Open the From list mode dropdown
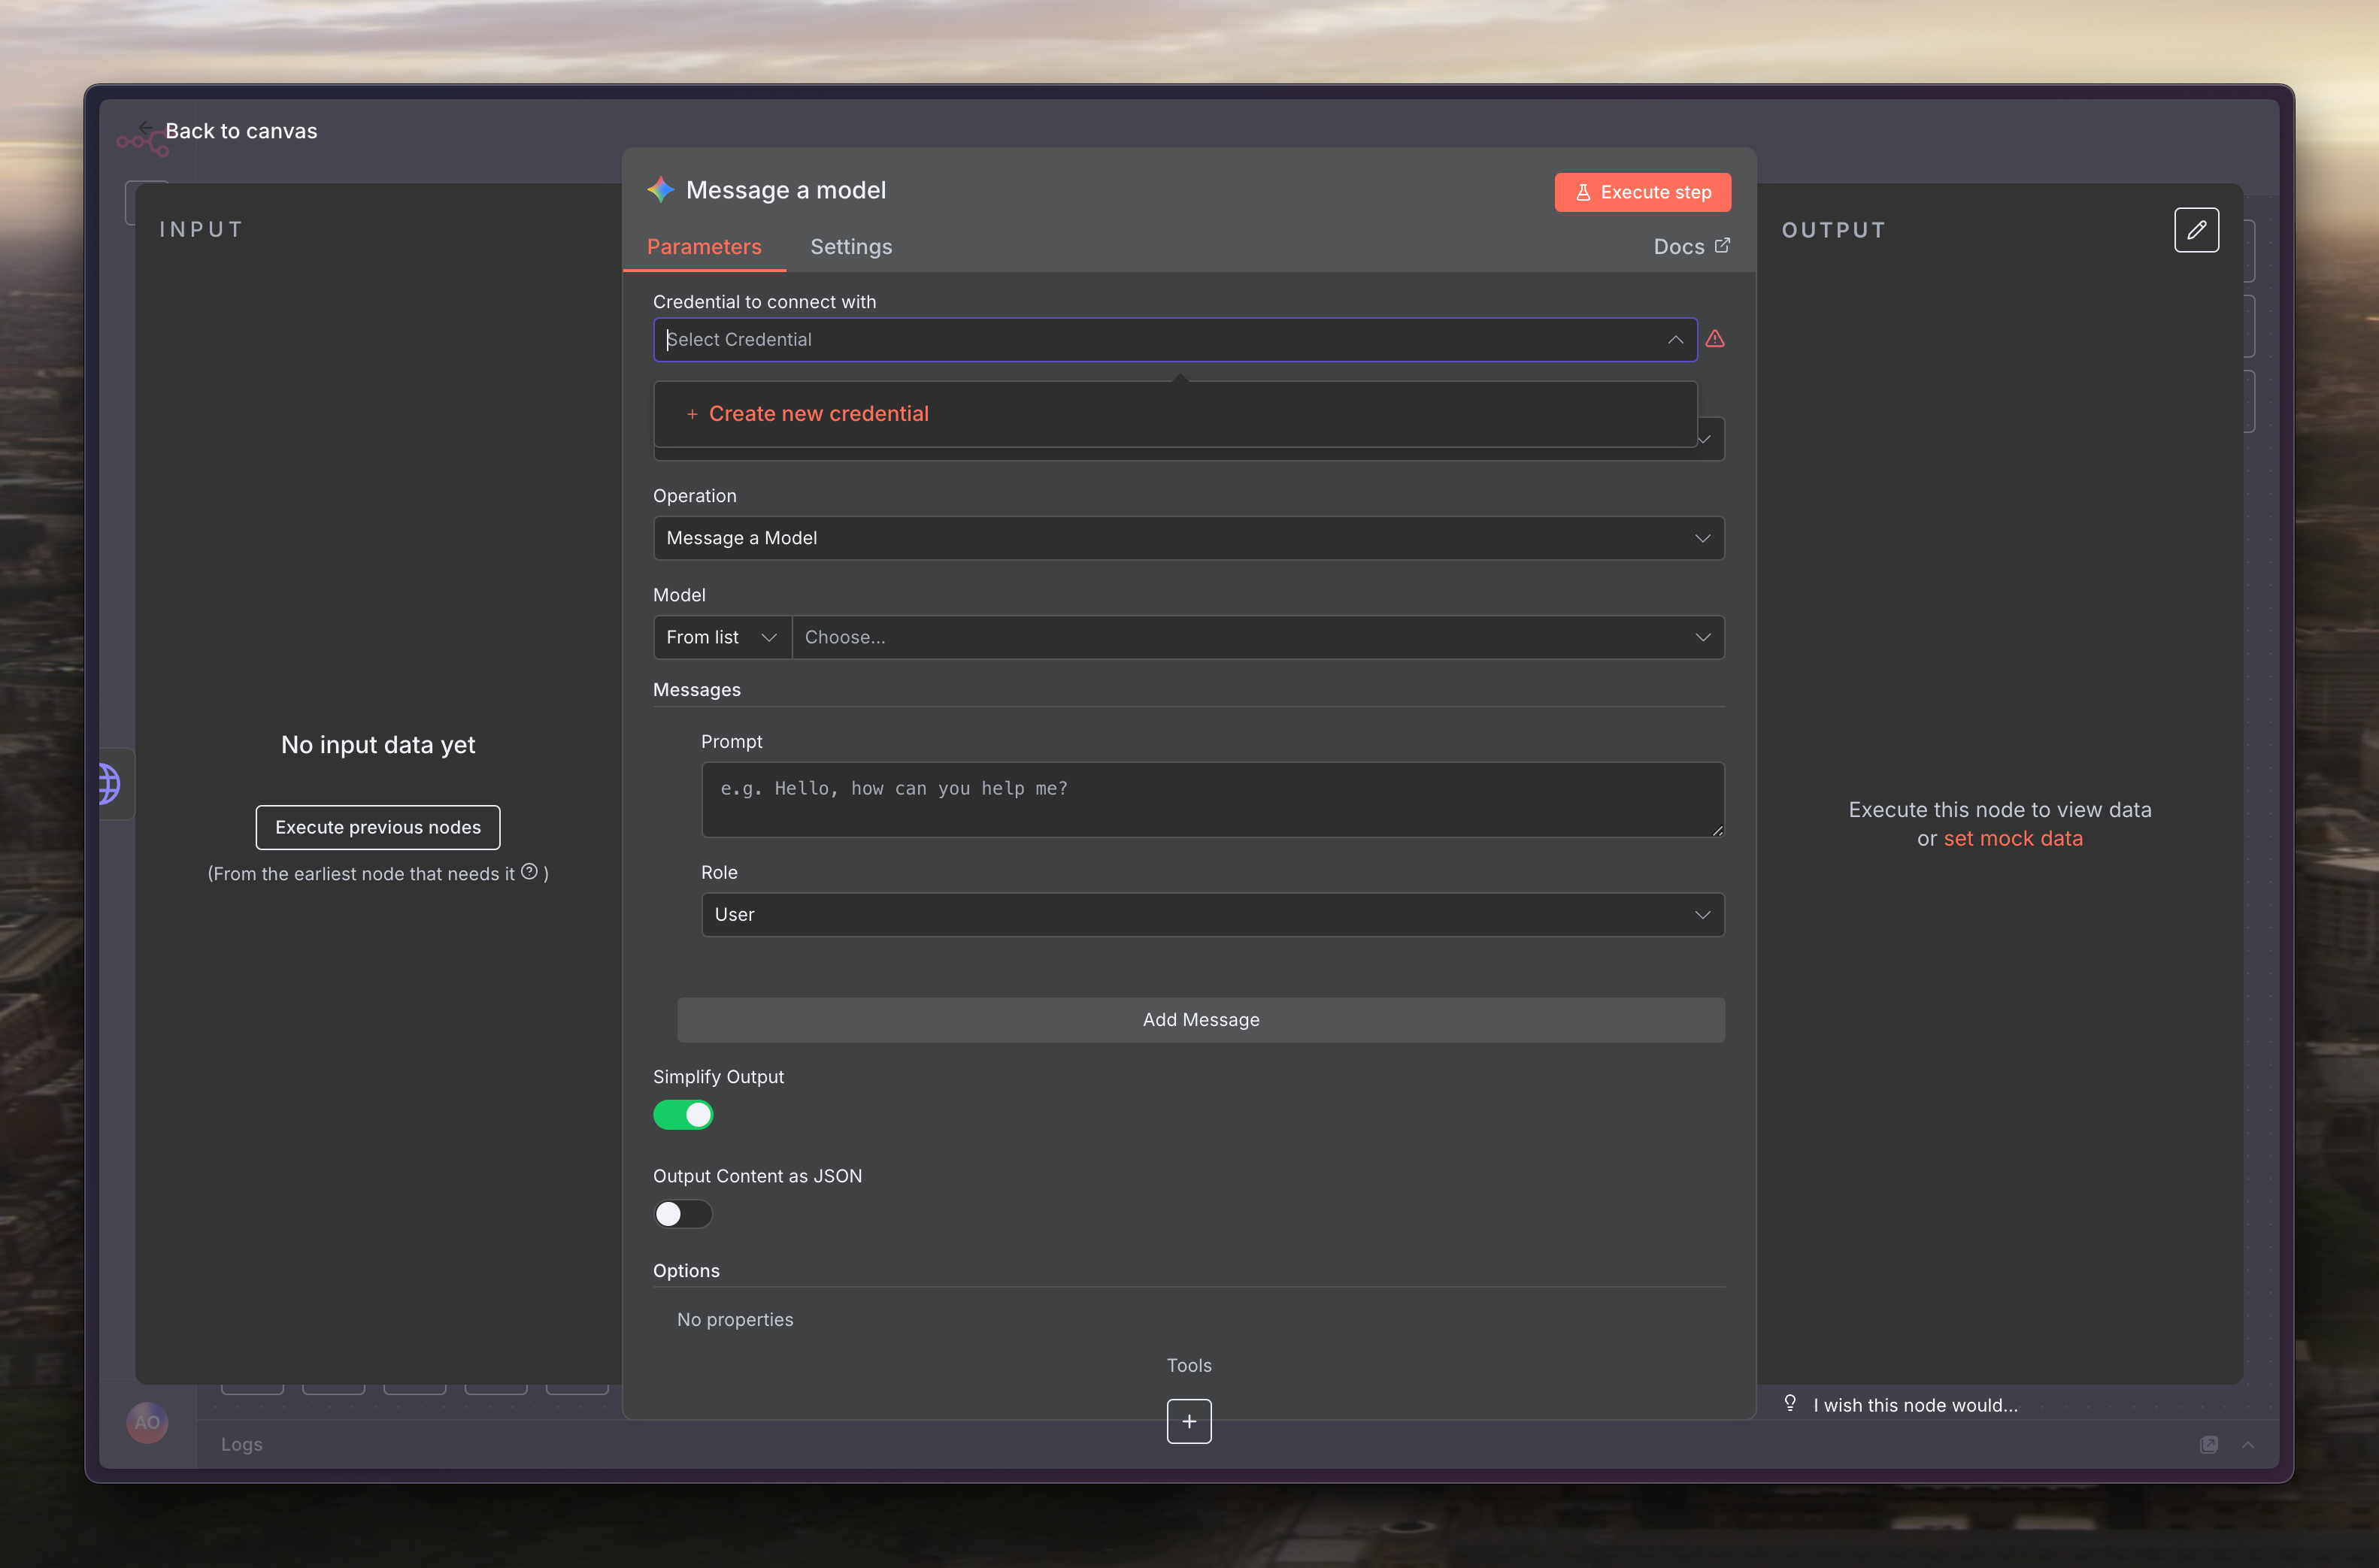The height and width of the screenshot is (1568, 2379). click(x=721, y=637)
